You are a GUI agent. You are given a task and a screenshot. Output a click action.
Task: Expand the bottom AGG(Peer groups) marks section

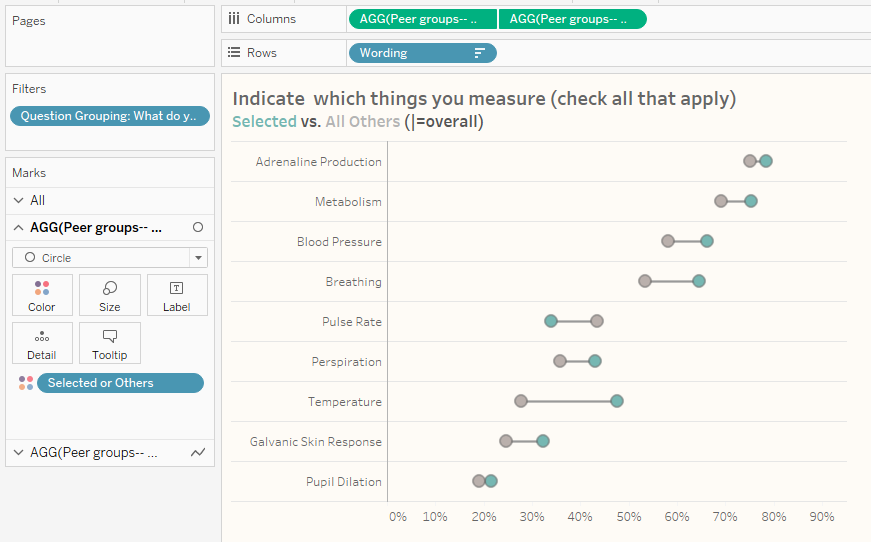pyautogui.click(x=18, y=453)
